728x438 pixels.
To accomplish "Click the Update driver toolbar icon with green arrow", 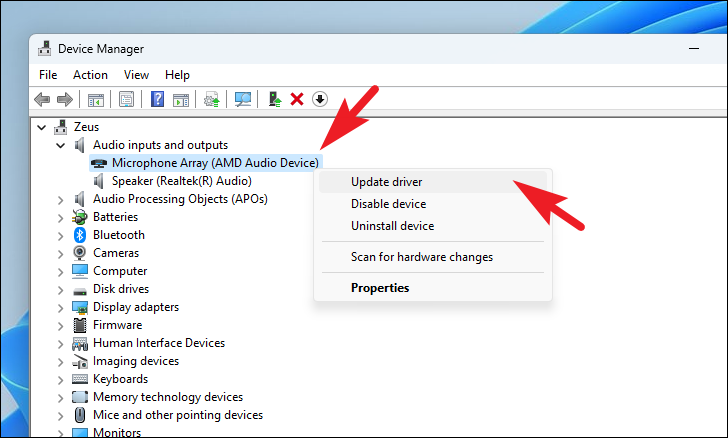I will click(x=274, y=99).
